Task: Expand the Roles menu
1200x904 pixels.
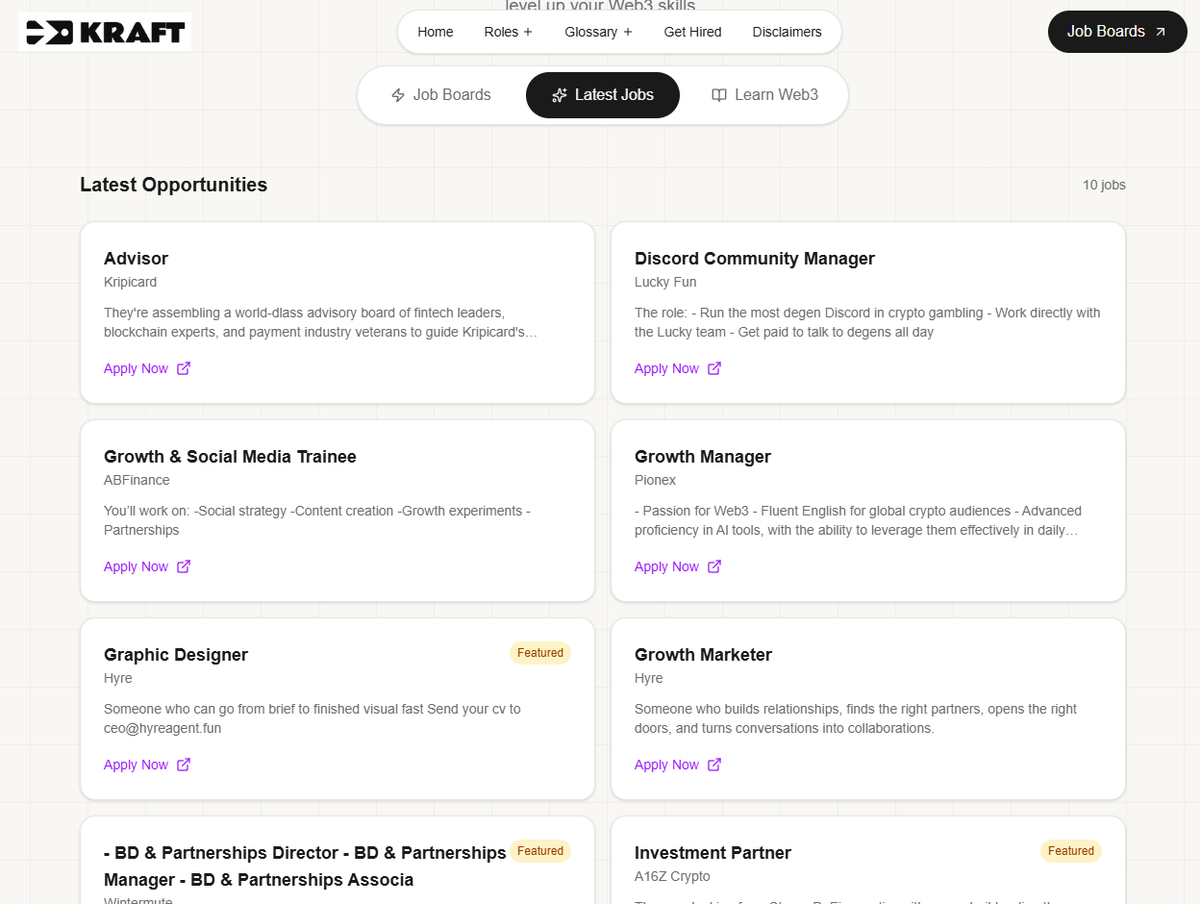Action: 508,32
